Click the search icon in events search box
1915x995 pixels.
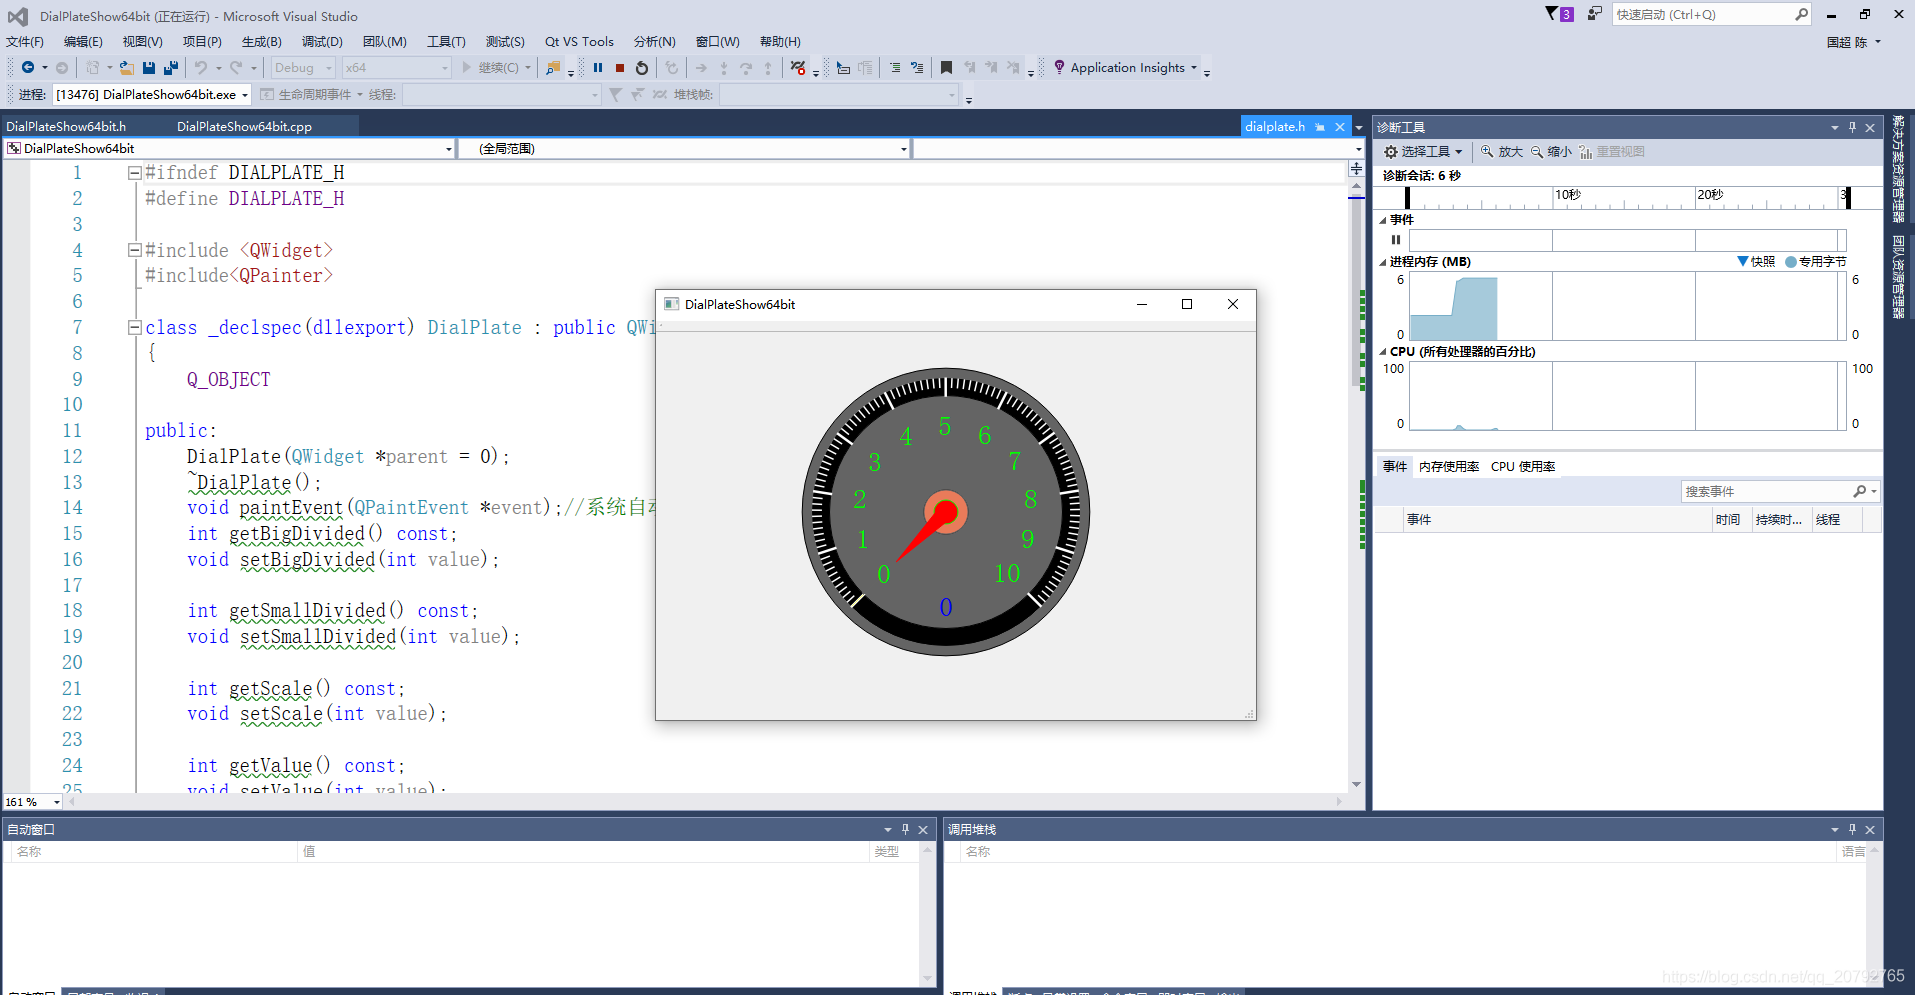pos(1859,492)
